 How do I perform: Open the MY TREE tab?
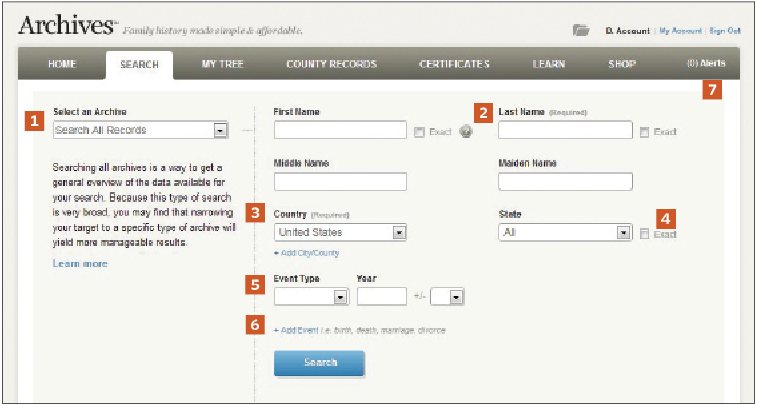click(223, 64)
